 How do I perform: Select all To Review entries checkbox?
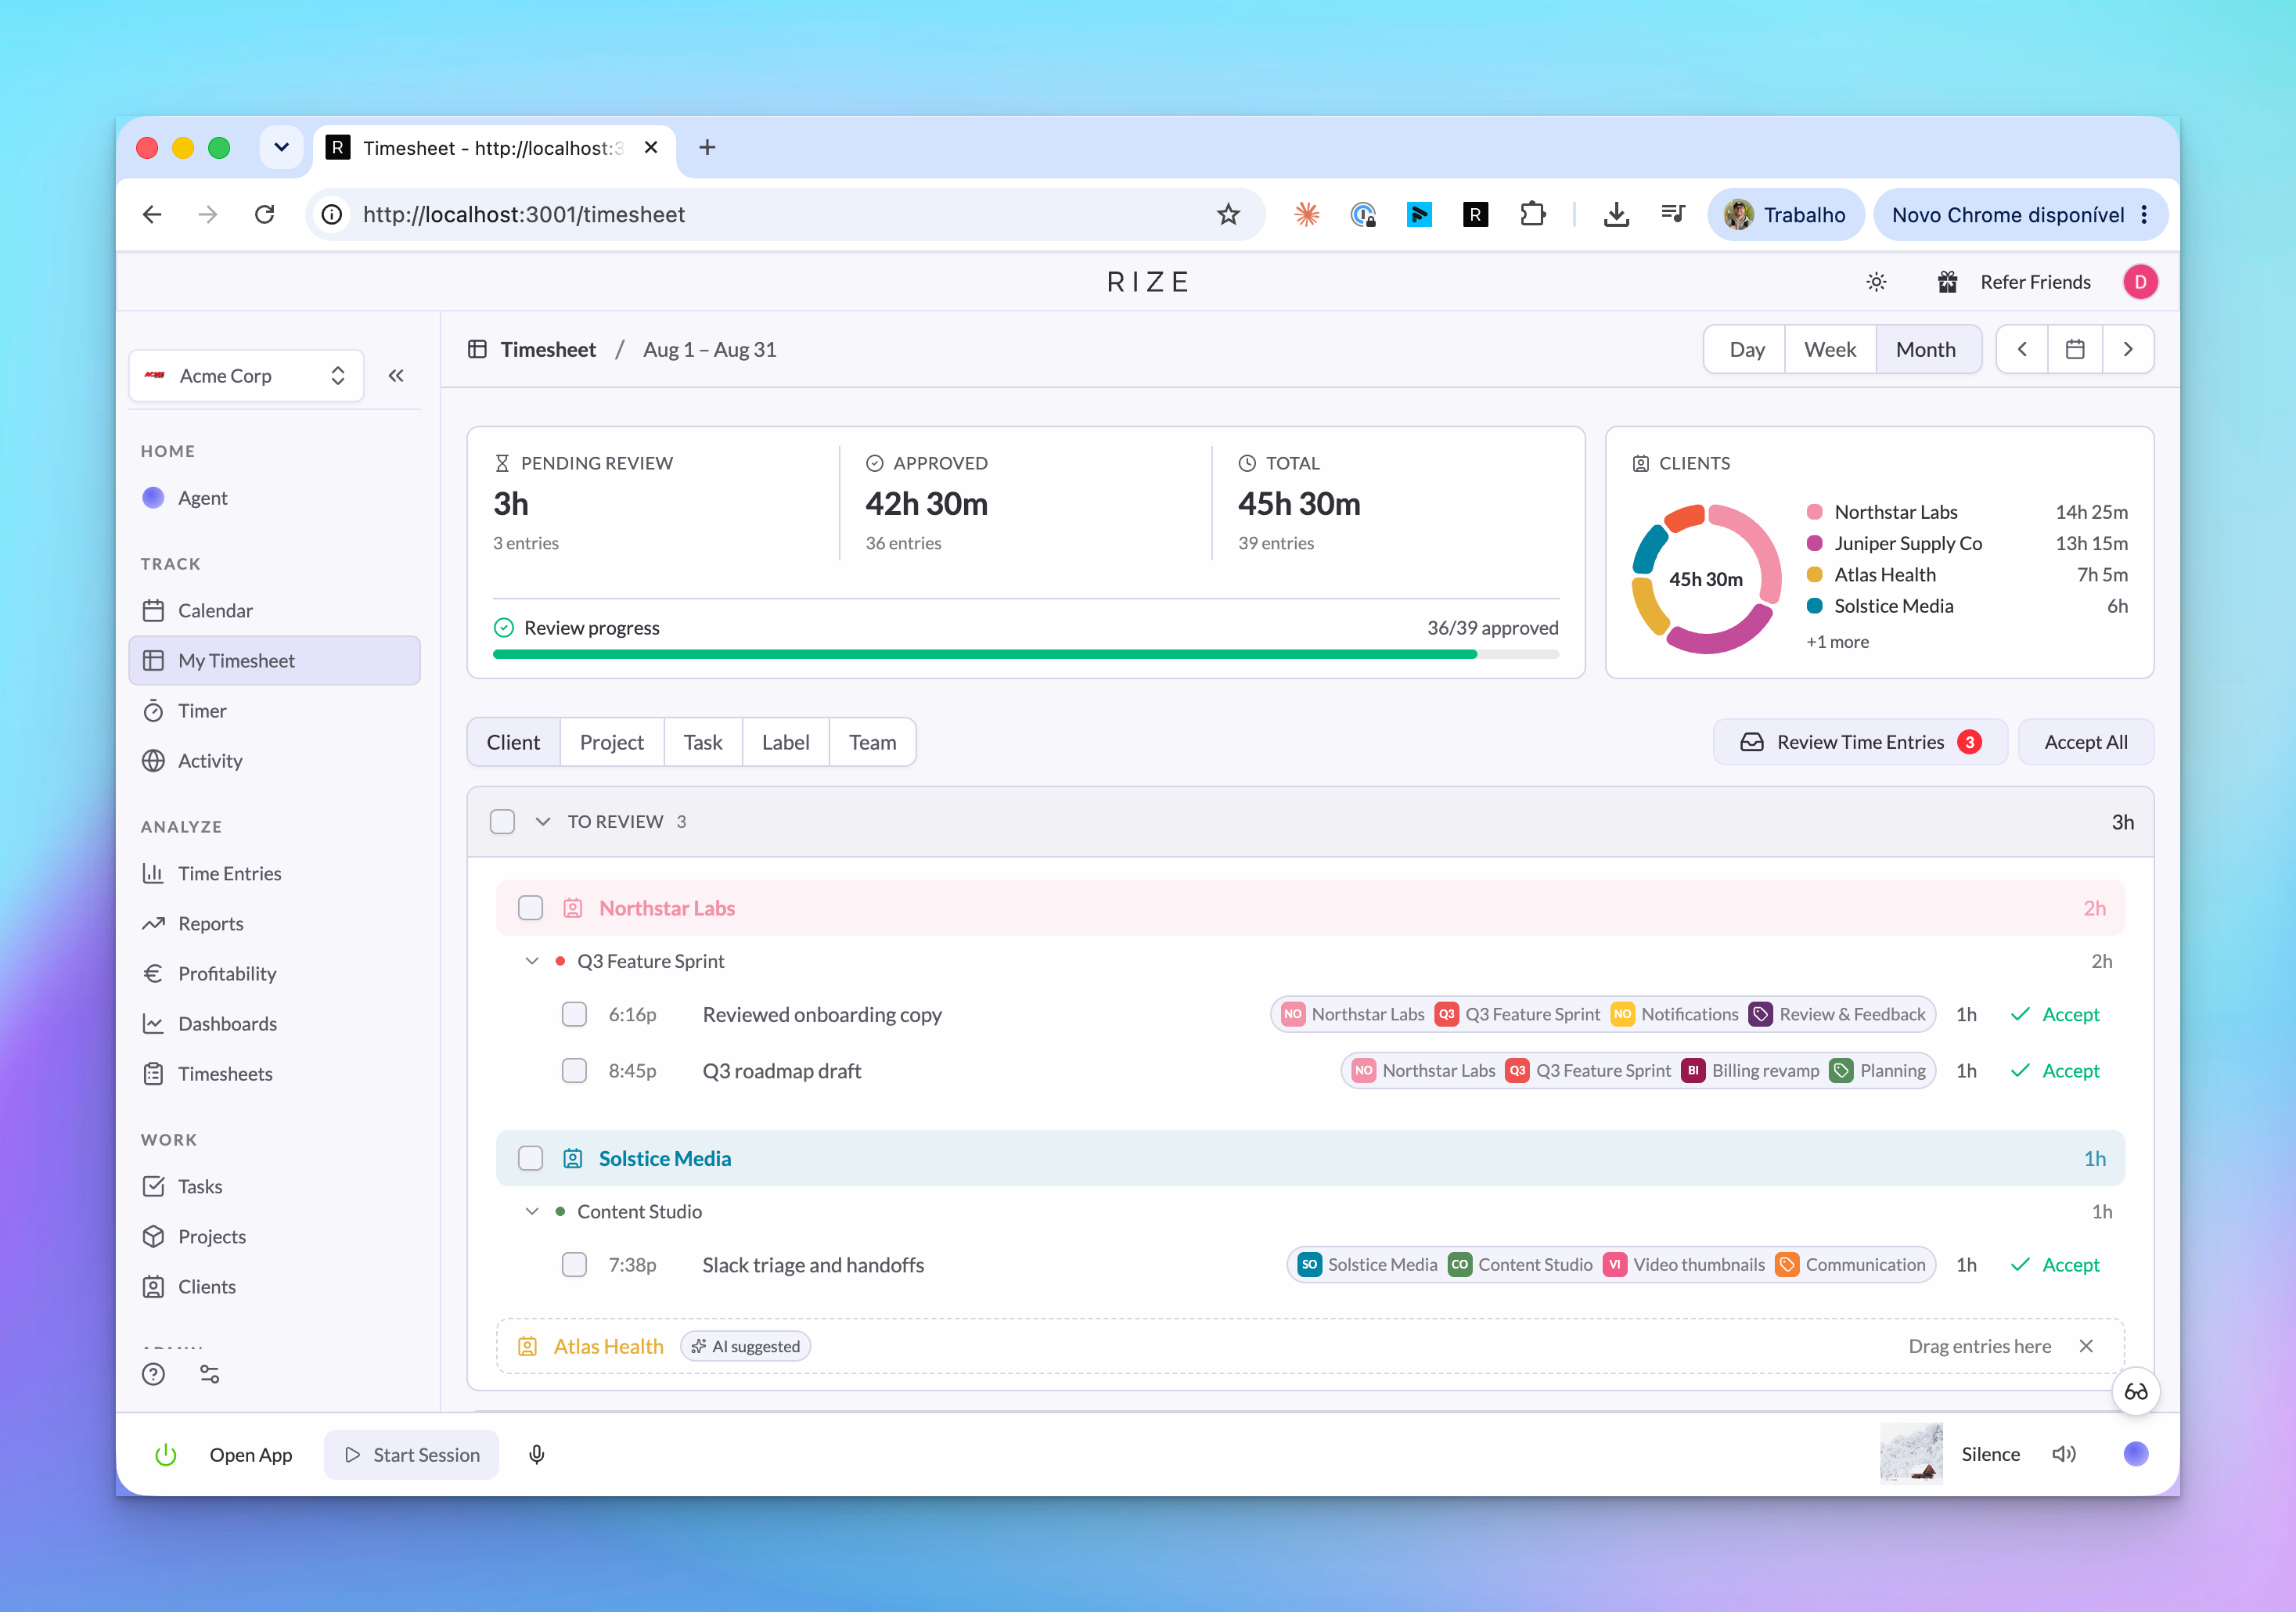tap(502, 822)
